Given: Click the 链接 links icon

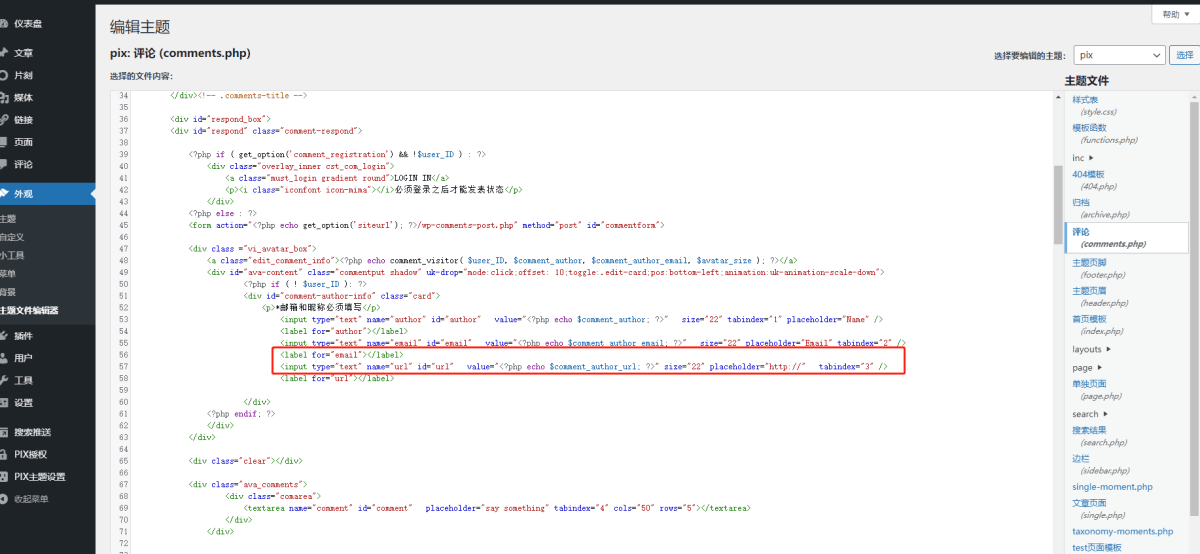Looking at the screenshot, I should tap(5, 120).
